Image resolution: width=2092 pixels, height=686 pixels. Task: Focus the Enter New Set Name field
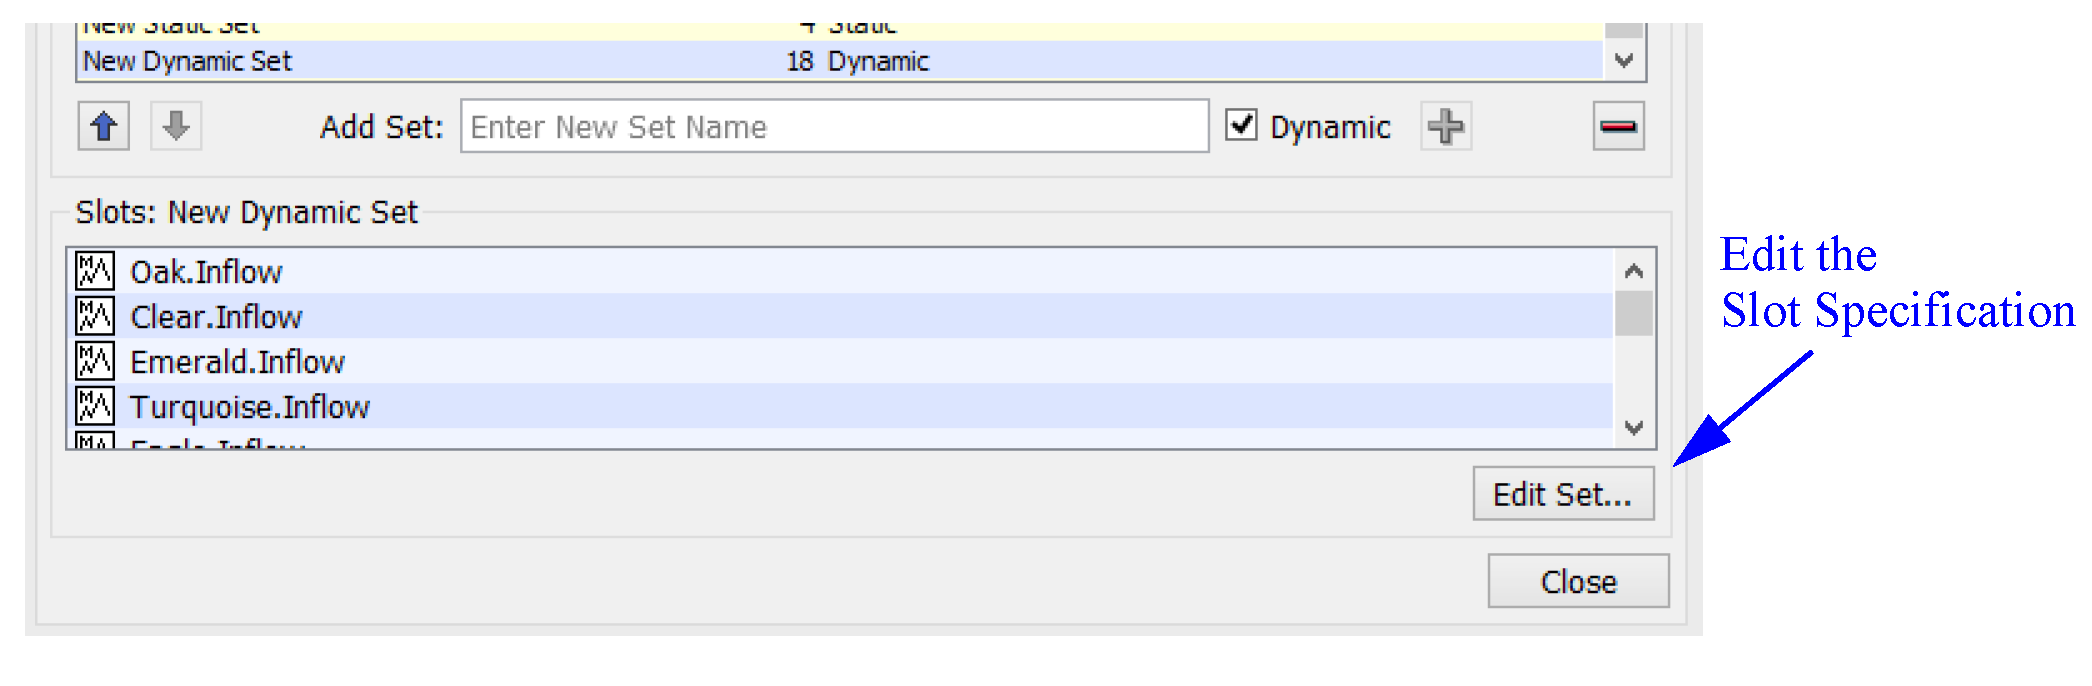[834, 127]
